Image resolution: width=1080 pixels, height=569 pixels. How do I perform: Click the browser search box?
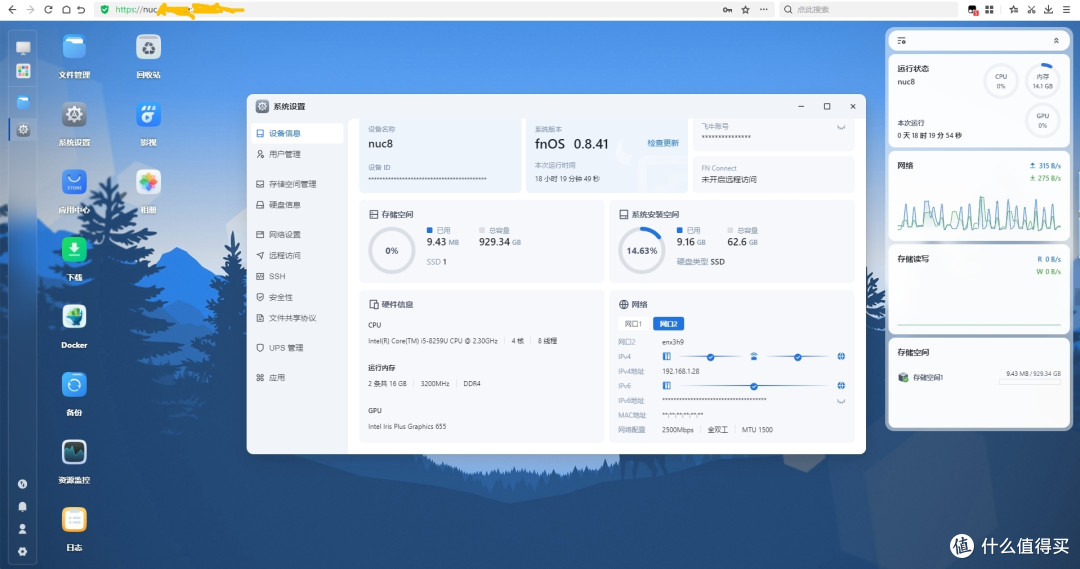[869, 10]
